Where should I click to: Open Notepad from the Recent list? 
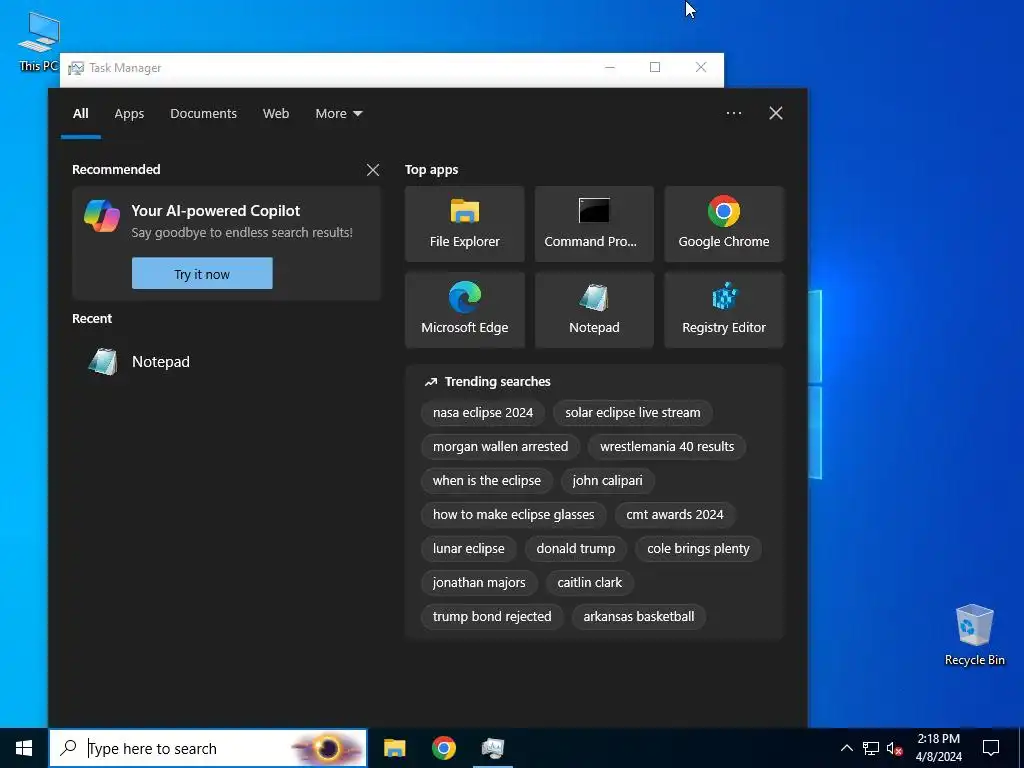[x=225, y=362]
